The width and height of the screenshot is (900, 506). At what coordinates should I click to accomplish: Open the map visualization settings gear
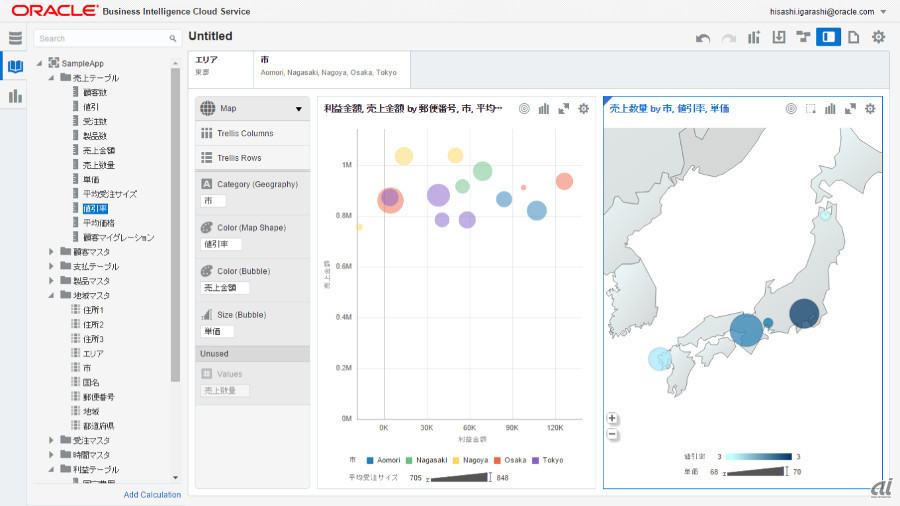pyautogui.click(x=869, y=109)
